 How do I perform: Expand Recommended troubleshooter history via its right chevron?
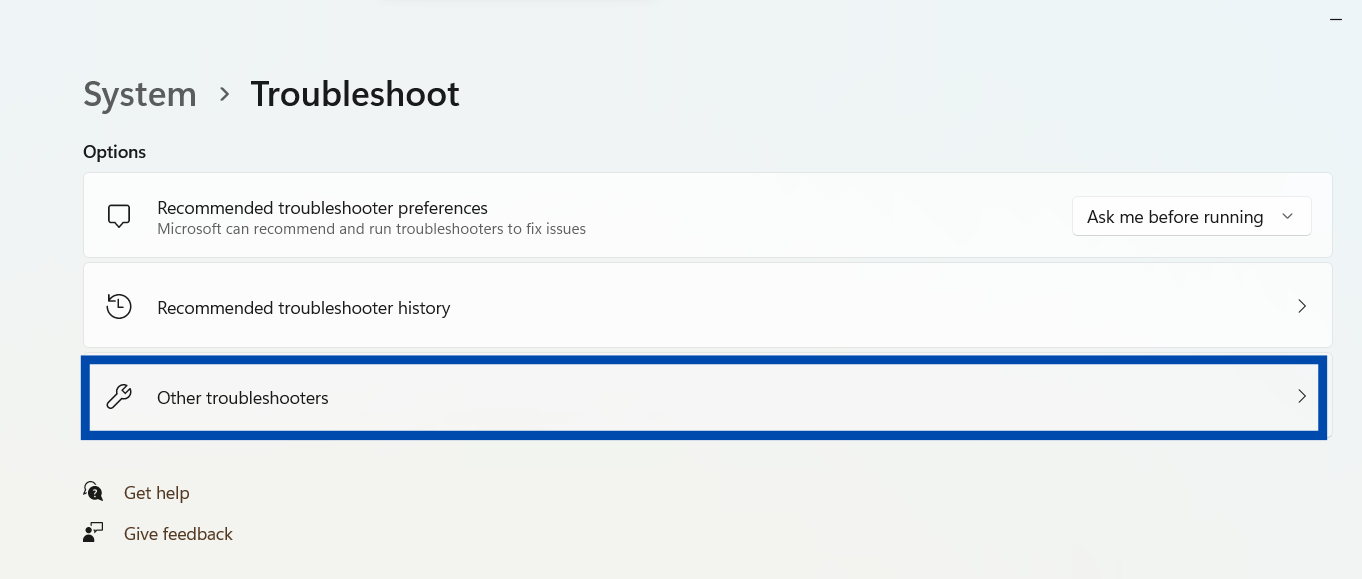pos(1301,306)
